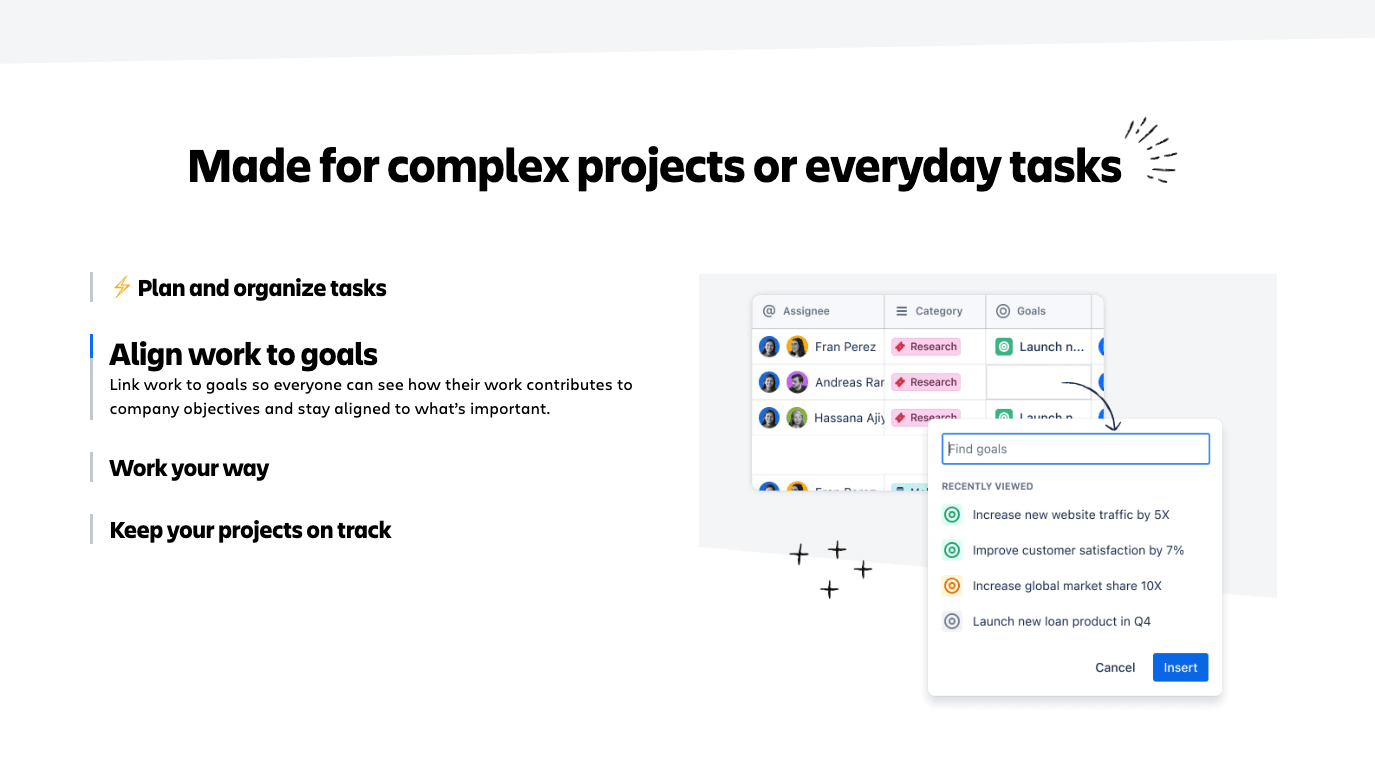Image resolution: width=1375 pixels, height=777 pixels.
Task: Select the Goals column header
Action: (1030, 311)
